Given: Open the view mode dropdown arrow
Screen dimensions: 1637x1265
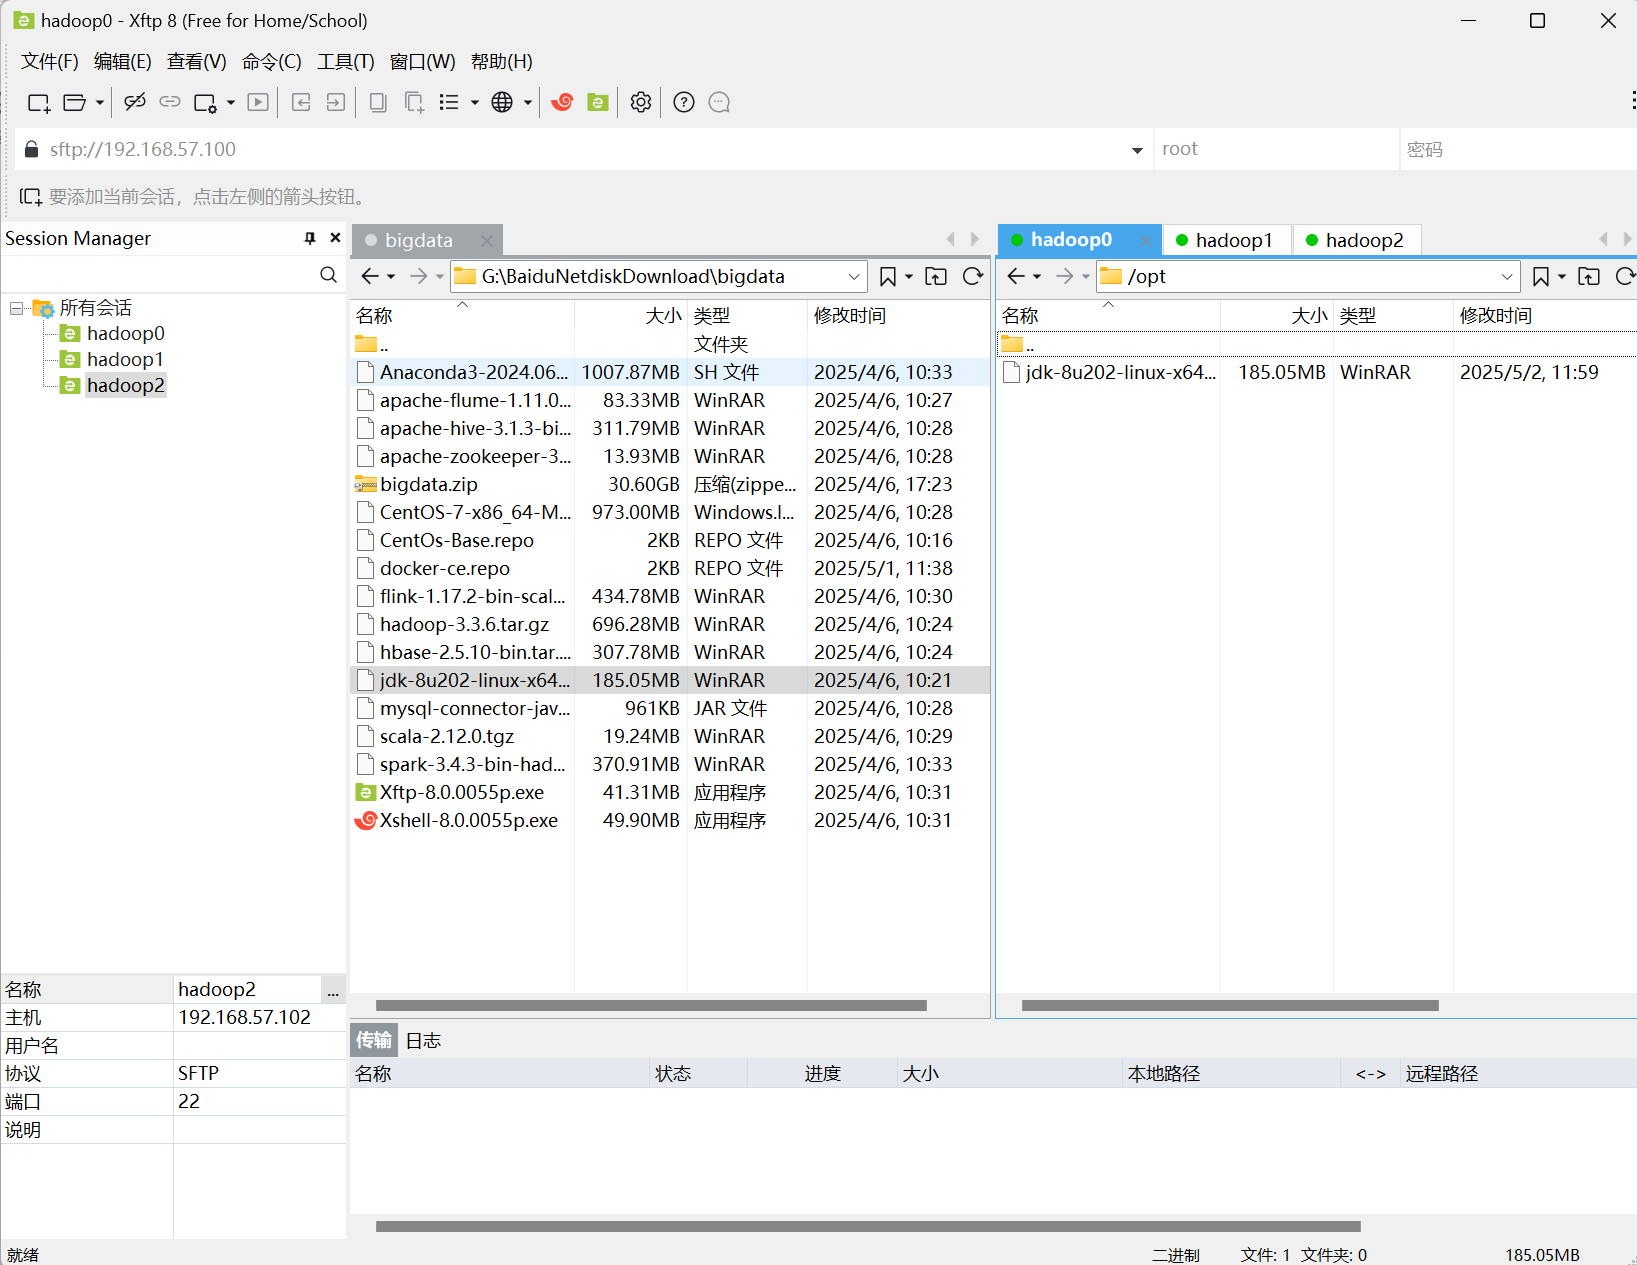Looking at the screenshot, I should 475,102.
